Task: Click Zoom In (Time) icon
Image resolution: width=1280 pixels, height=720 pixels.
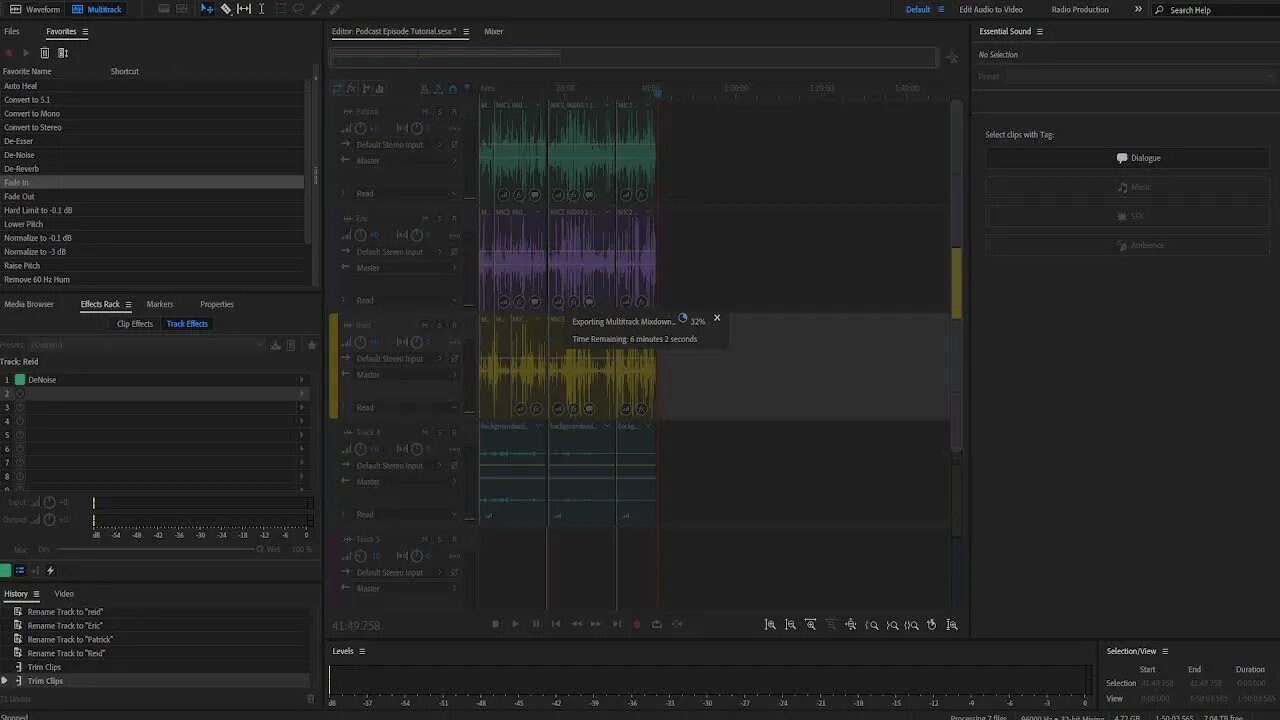Action: (x=811, y=624)
